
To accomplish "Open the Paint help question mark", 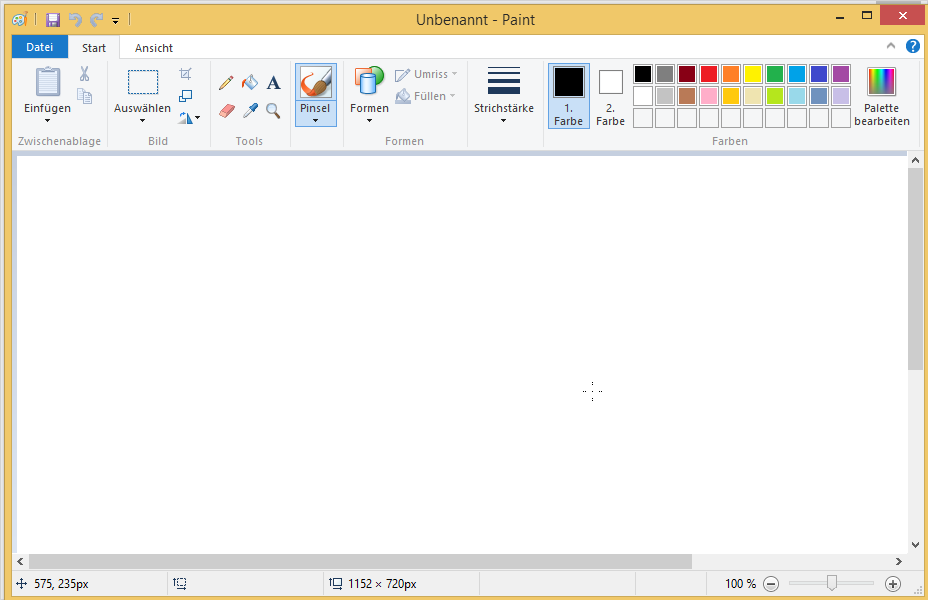I will pos(913,46).
